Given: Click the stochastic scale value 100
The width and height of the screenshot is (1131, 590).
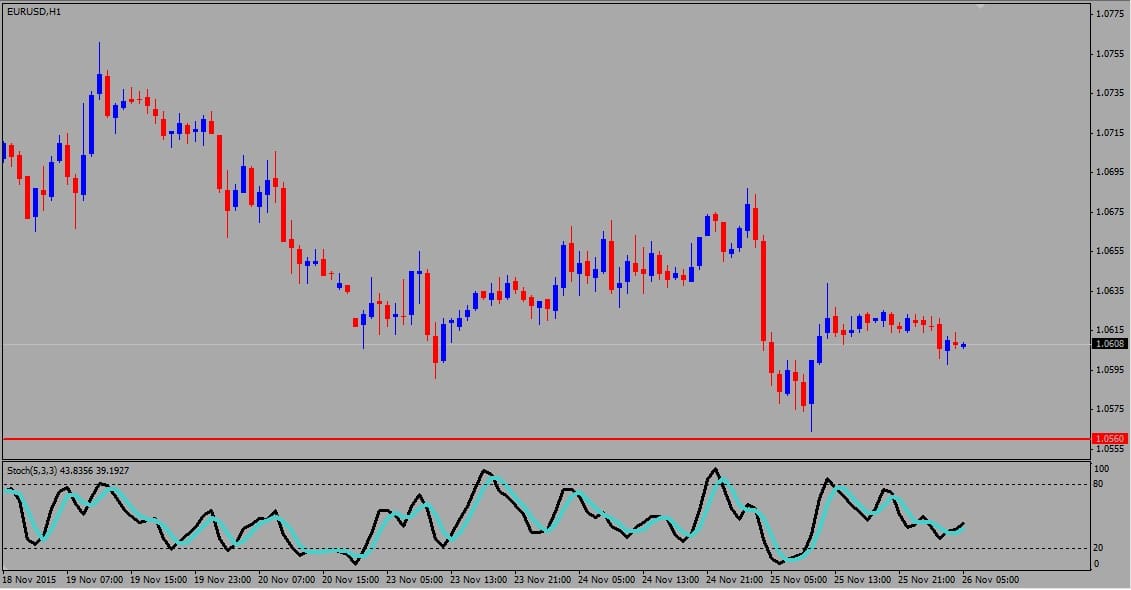Looking at the screenshot, I should click(x=1101, y=469).
